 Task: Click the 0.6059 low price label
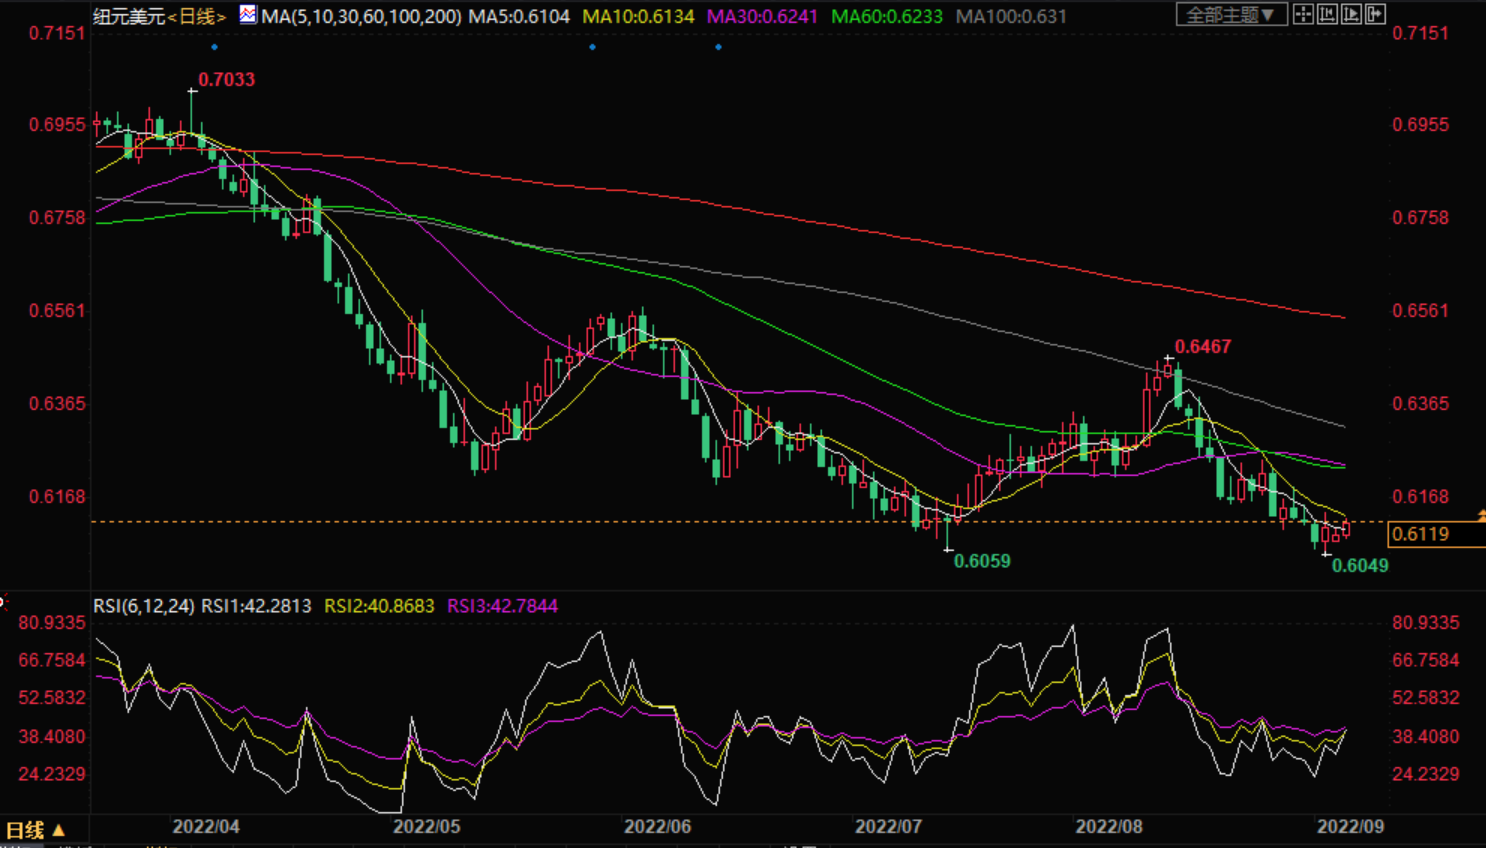coord(982,561)
